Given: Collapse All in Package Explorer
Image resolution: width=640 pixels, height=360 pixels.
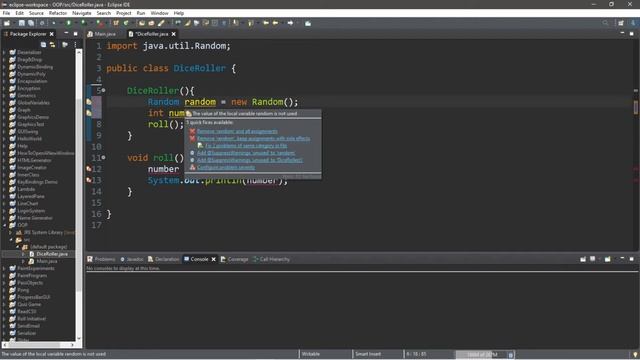Looking at the screenshot, I should [43, 44].
